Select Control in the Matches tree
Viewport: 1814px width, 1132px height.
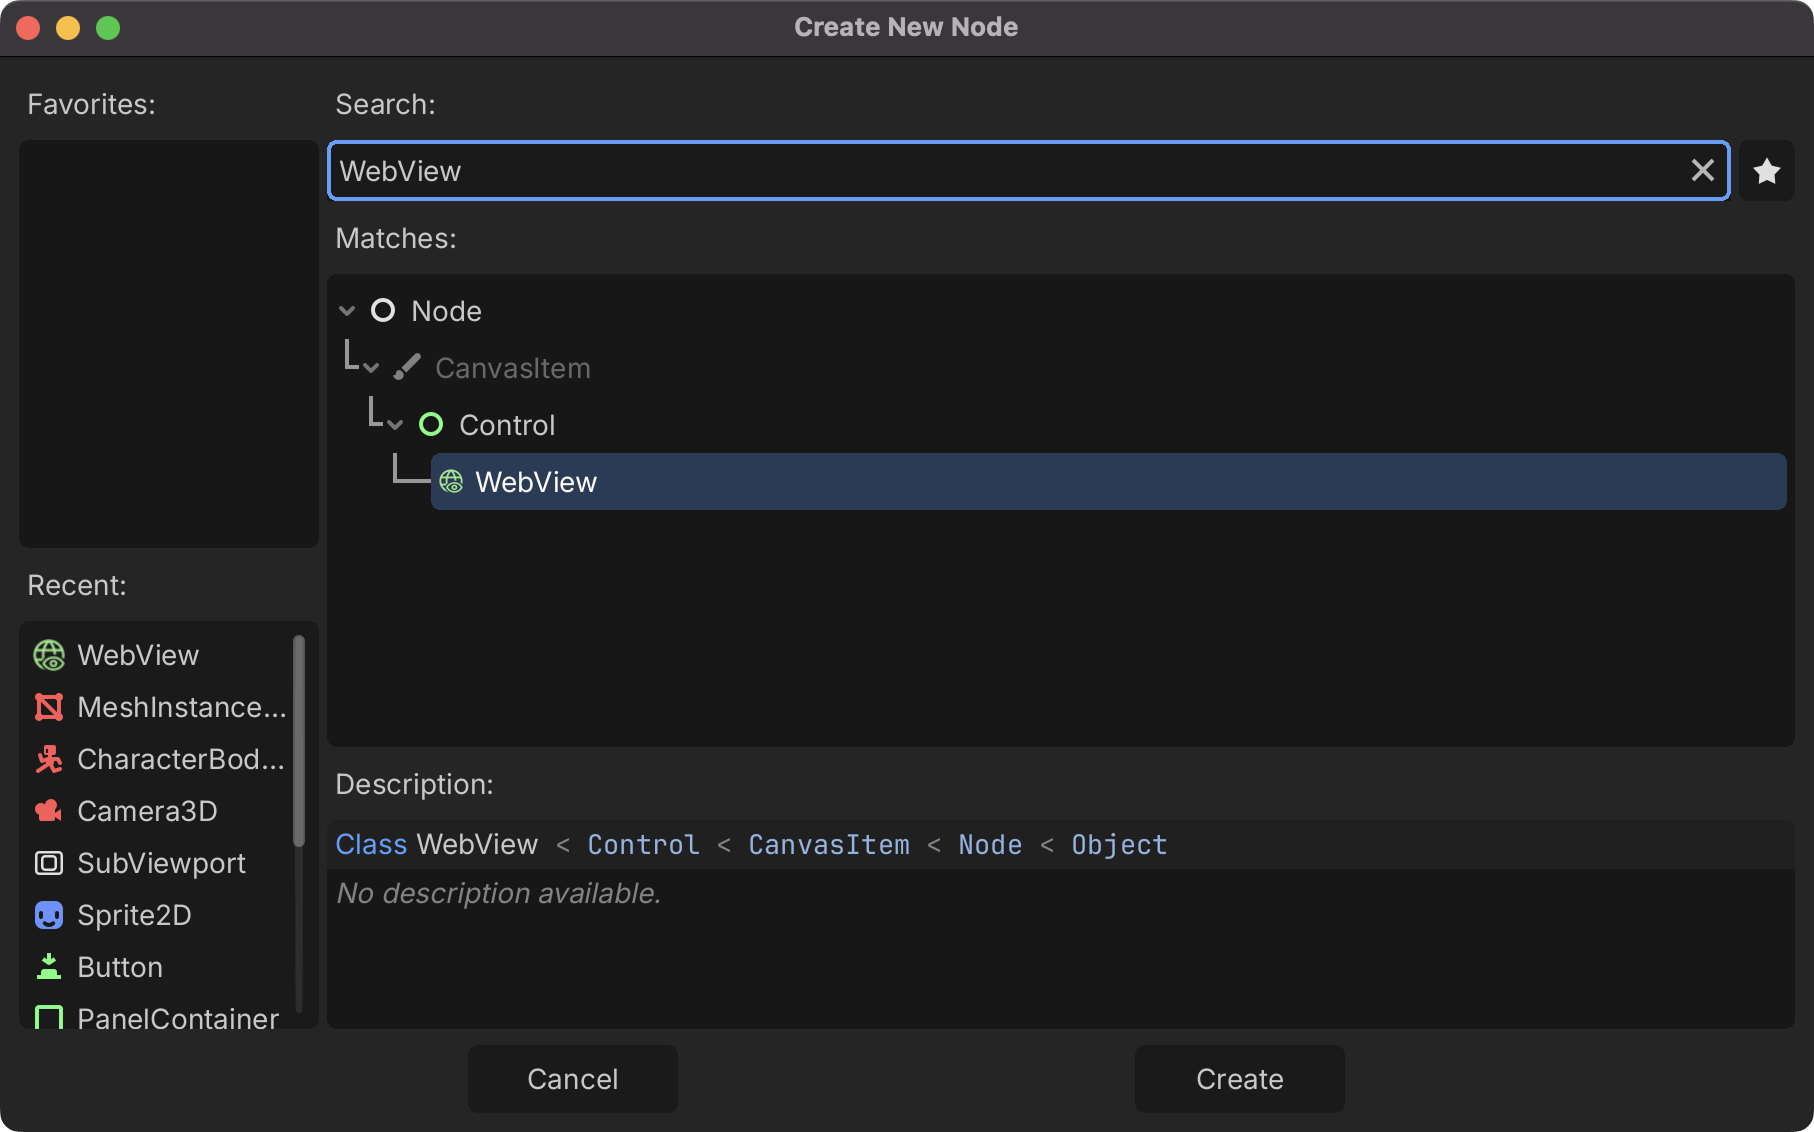(x=506, y=425)
